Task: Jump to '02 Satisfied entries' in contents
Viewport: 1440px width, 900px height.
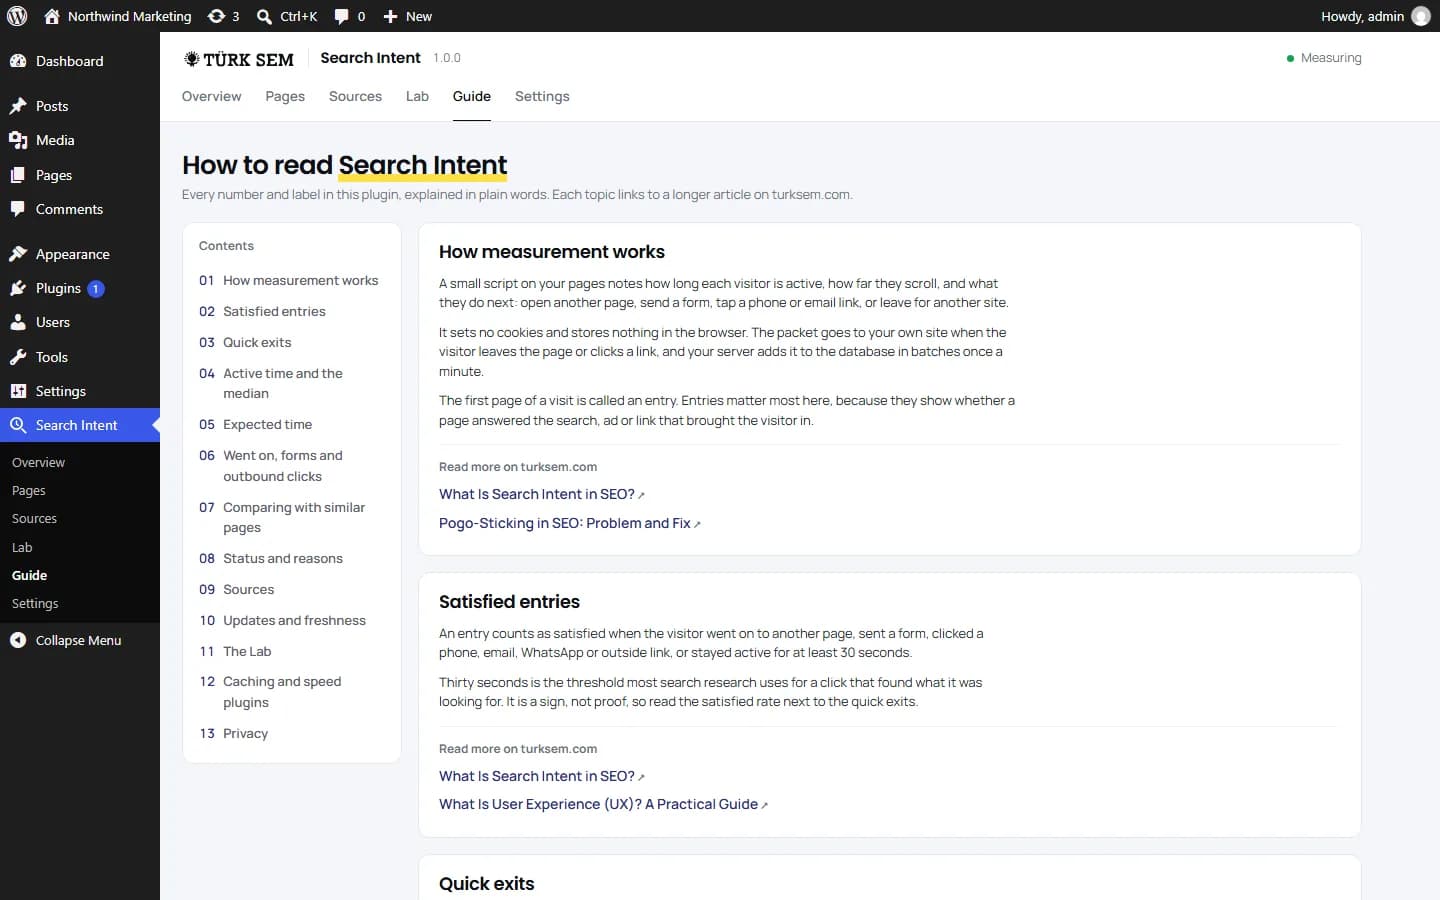Action: coord(262,311)
